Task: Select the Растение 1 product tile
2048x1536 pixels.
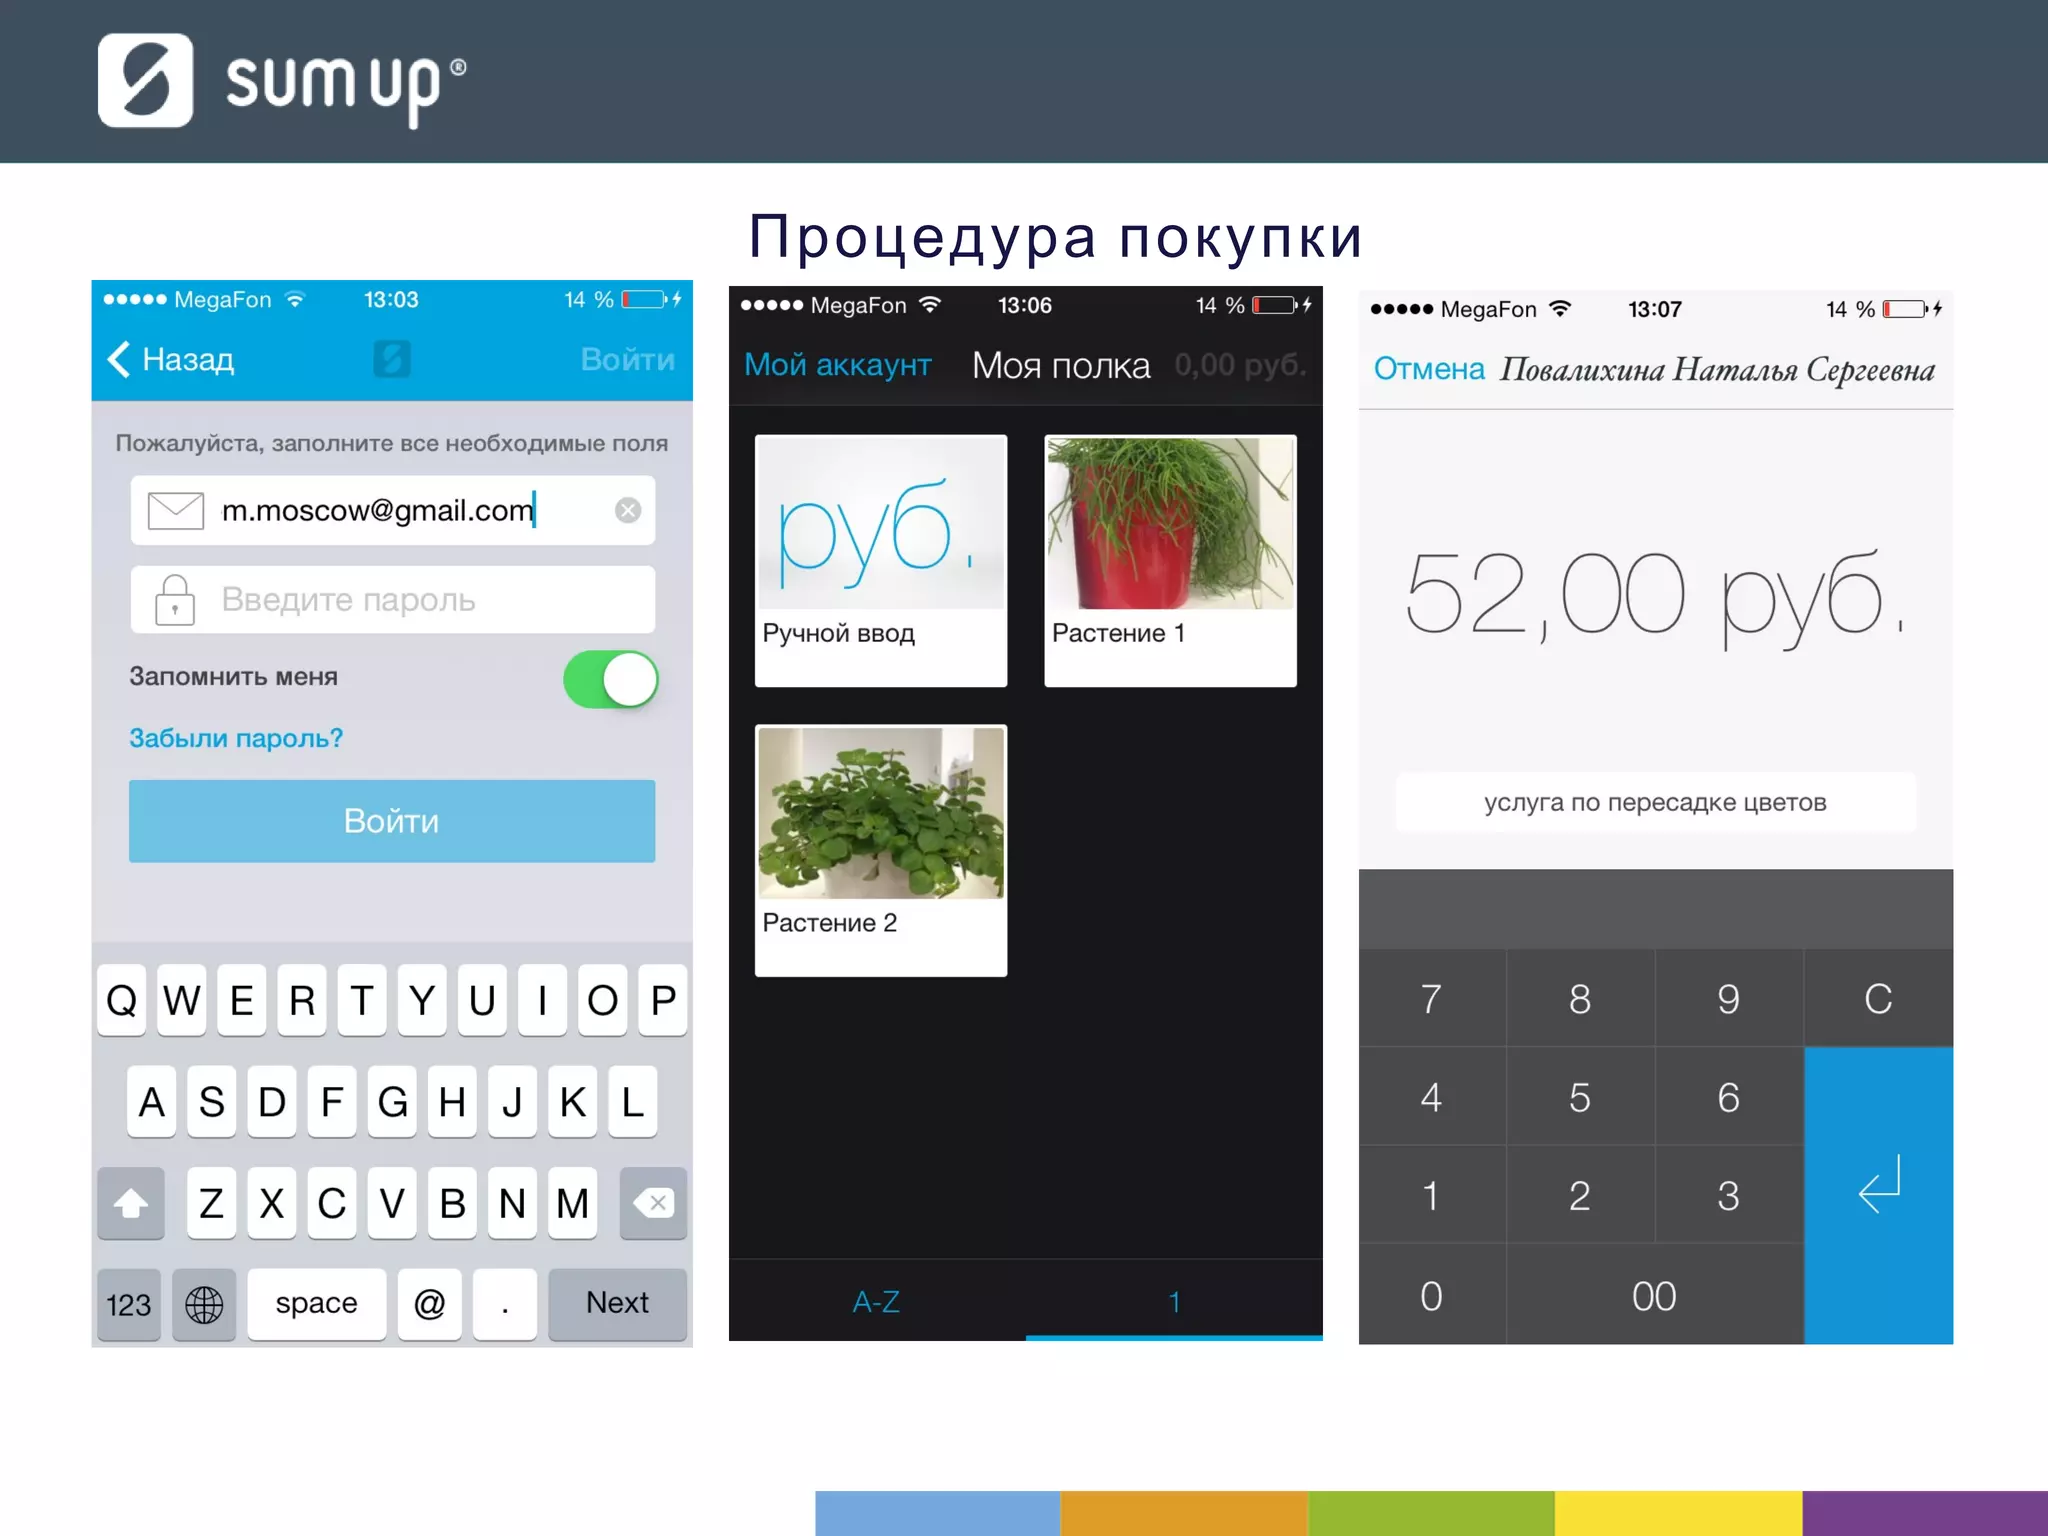Action: (x=1170, y=561)
